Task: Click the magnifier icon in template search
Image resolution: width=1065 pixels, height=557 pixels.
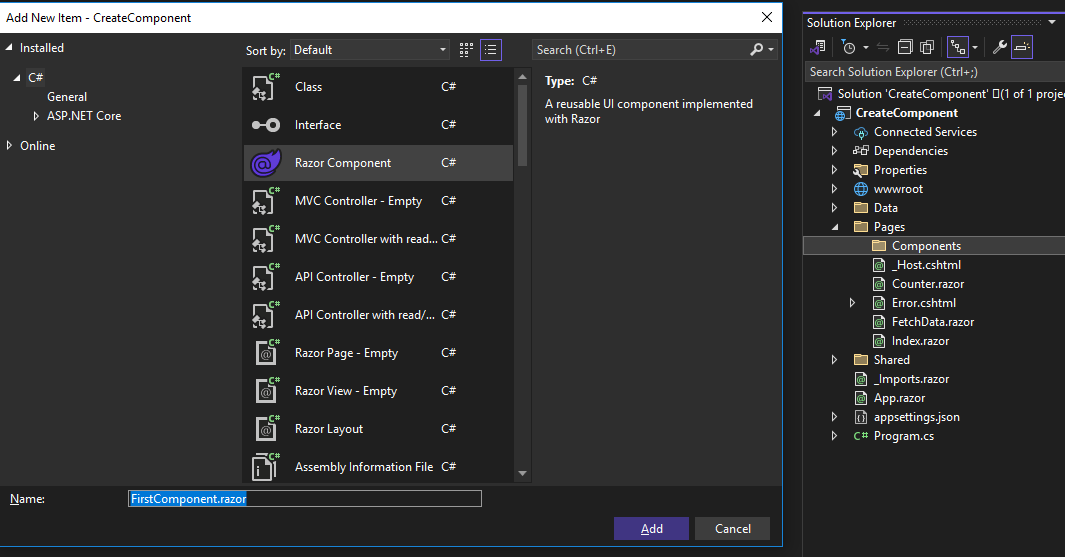Action: pyautogui.click(x=757, y=49)
